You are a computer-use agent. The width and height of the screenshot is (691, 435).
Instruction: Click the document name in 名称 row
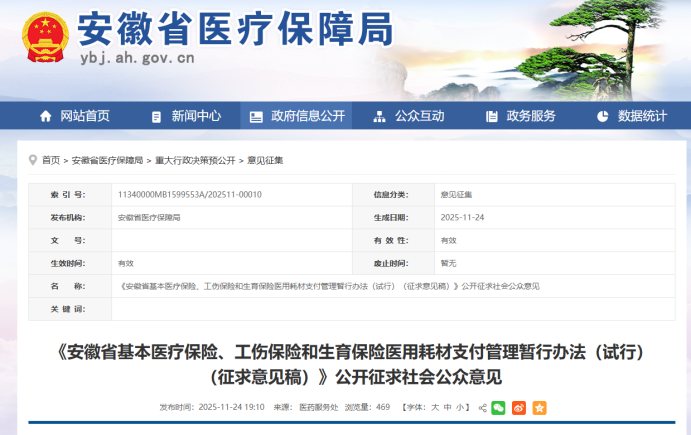[x=329, y=286]
